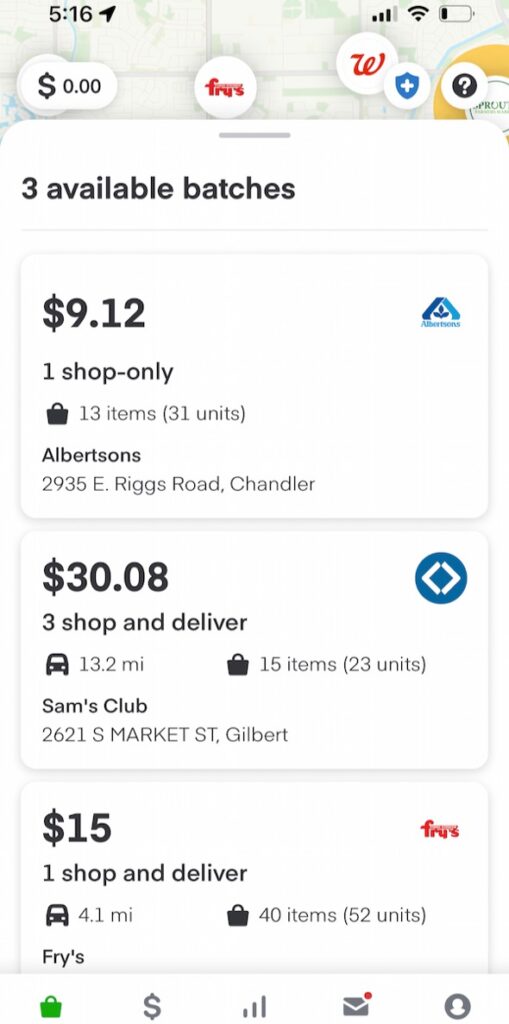Open the question mark help button
Viewport: 509px width, 1024px height.
click(464, 86)
